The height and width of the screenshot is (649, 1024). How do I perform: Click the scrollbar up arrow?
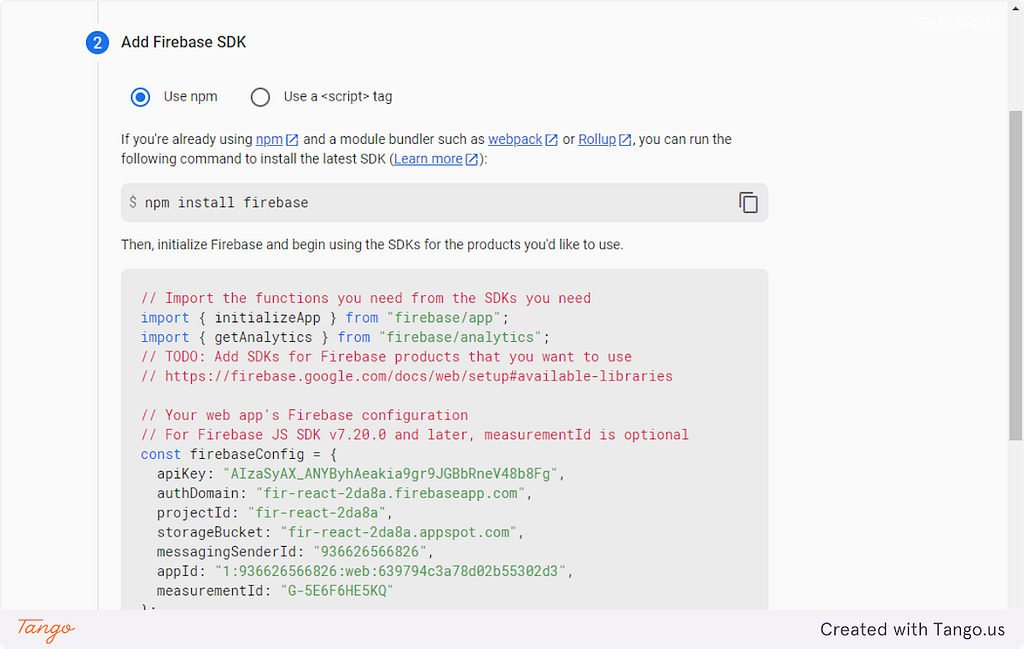click(x=1015, y=8)
